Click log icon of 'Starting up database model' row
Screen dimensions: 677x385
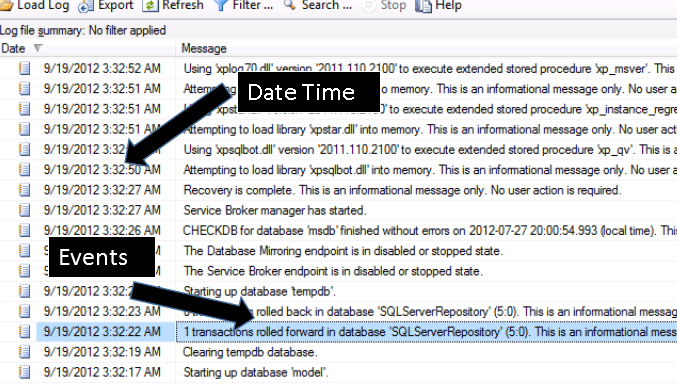(x=24, y=372)
